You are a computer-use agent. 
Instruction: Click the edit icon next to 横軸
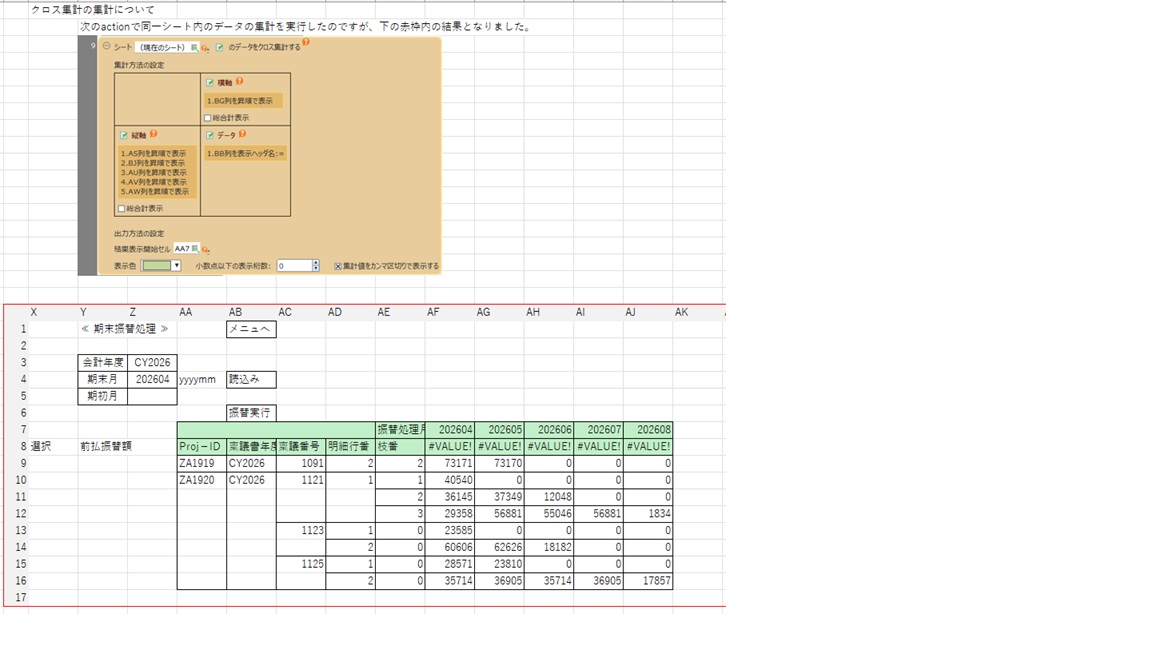[x=210, y=83]
